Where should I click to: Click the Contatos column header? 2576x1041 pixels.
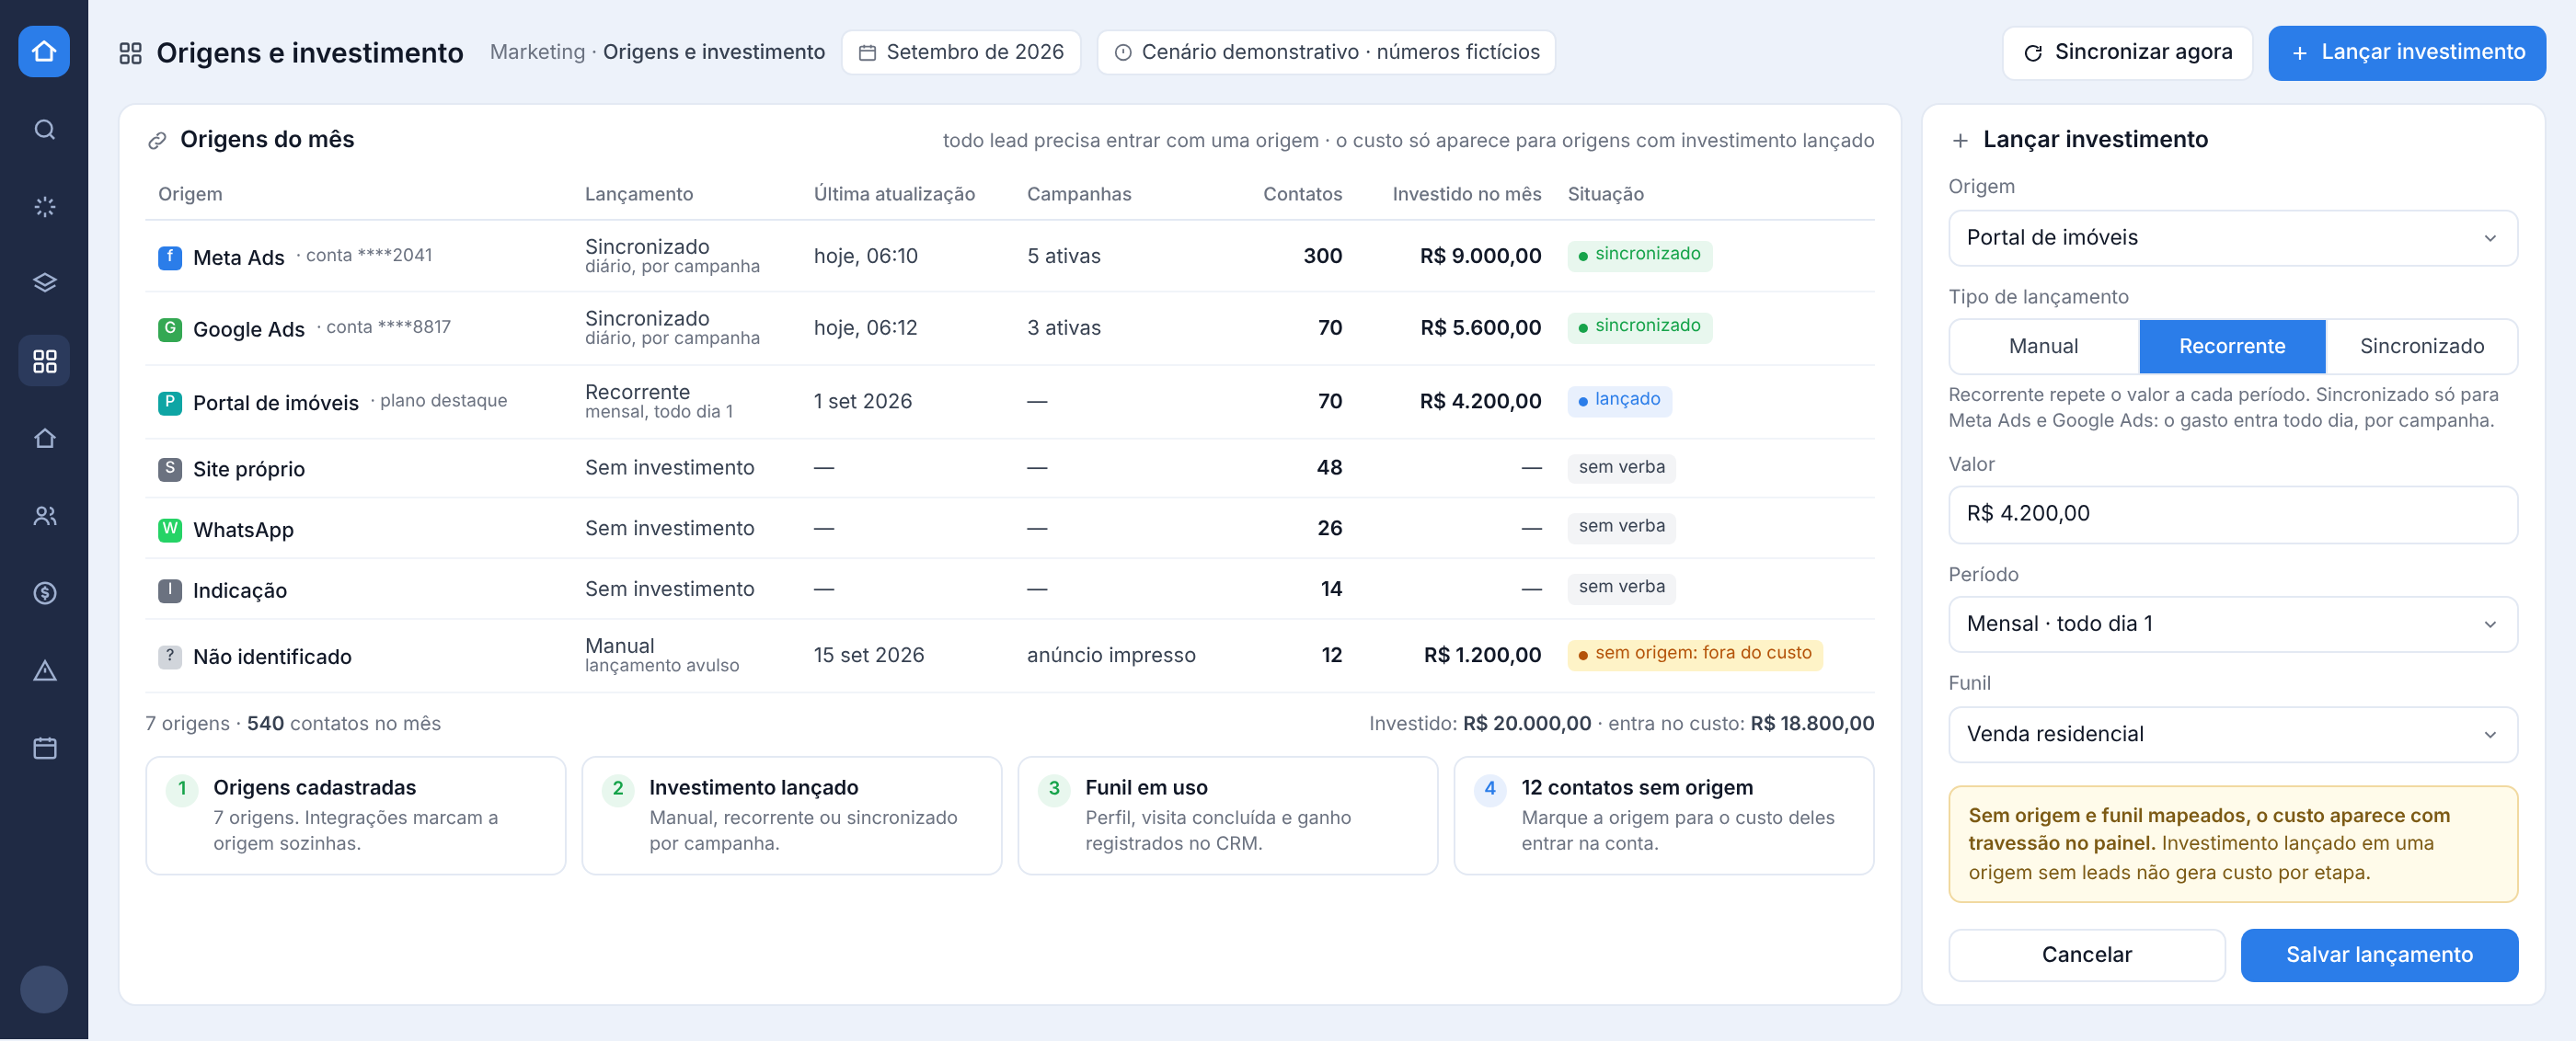[x=1302, y=194]
